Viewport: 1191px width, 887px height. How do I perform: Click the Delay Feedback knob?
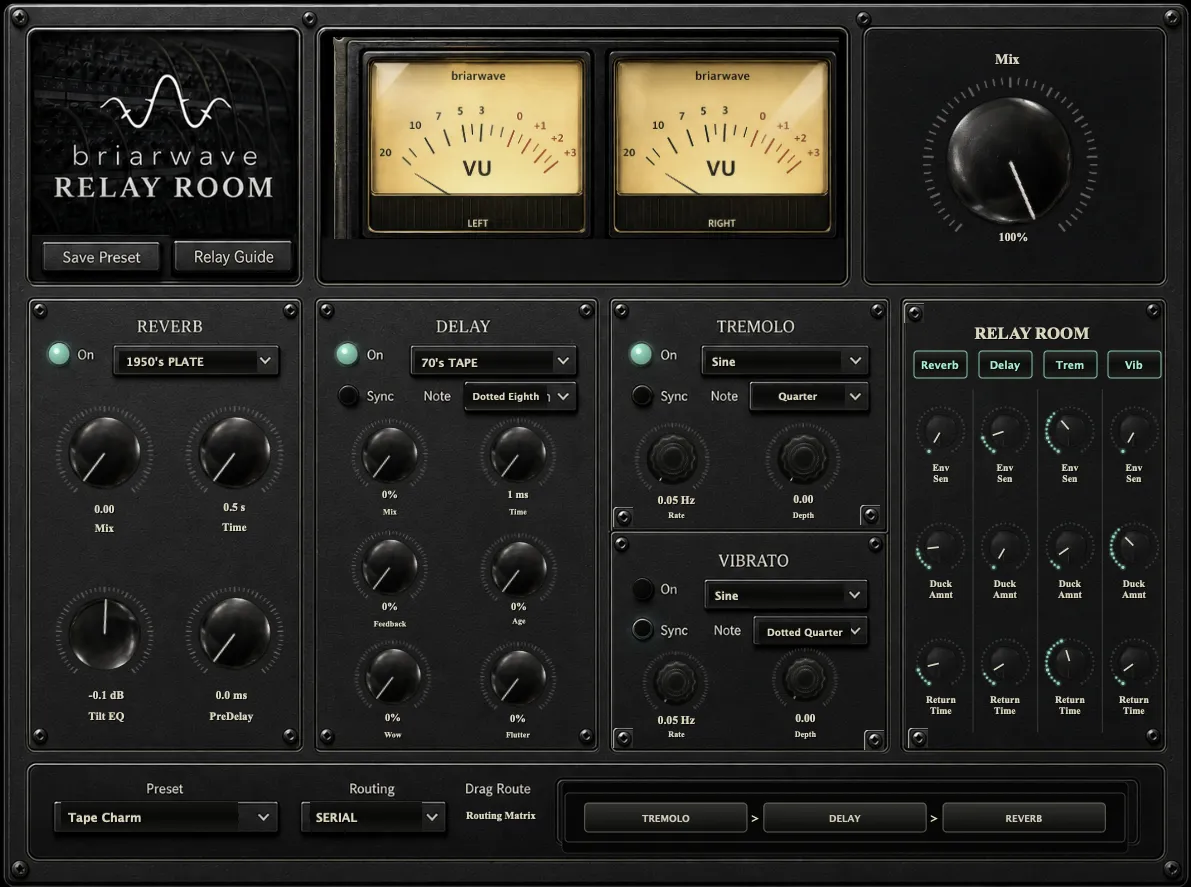point(390,567)
